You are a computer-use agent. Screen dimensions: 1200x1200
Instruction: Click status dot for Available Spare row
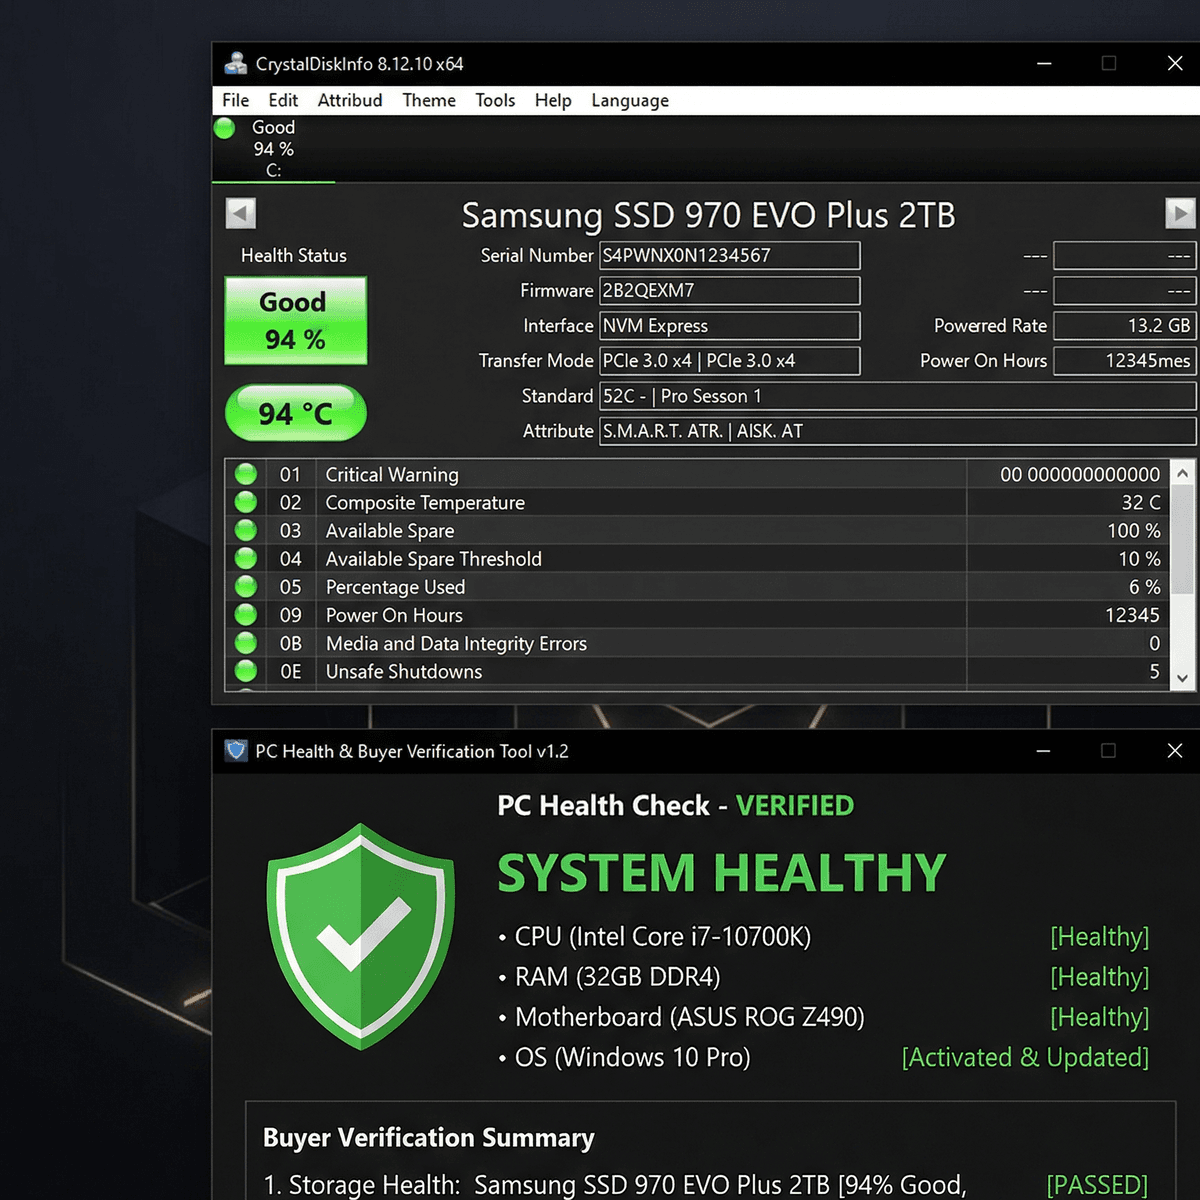246,530
